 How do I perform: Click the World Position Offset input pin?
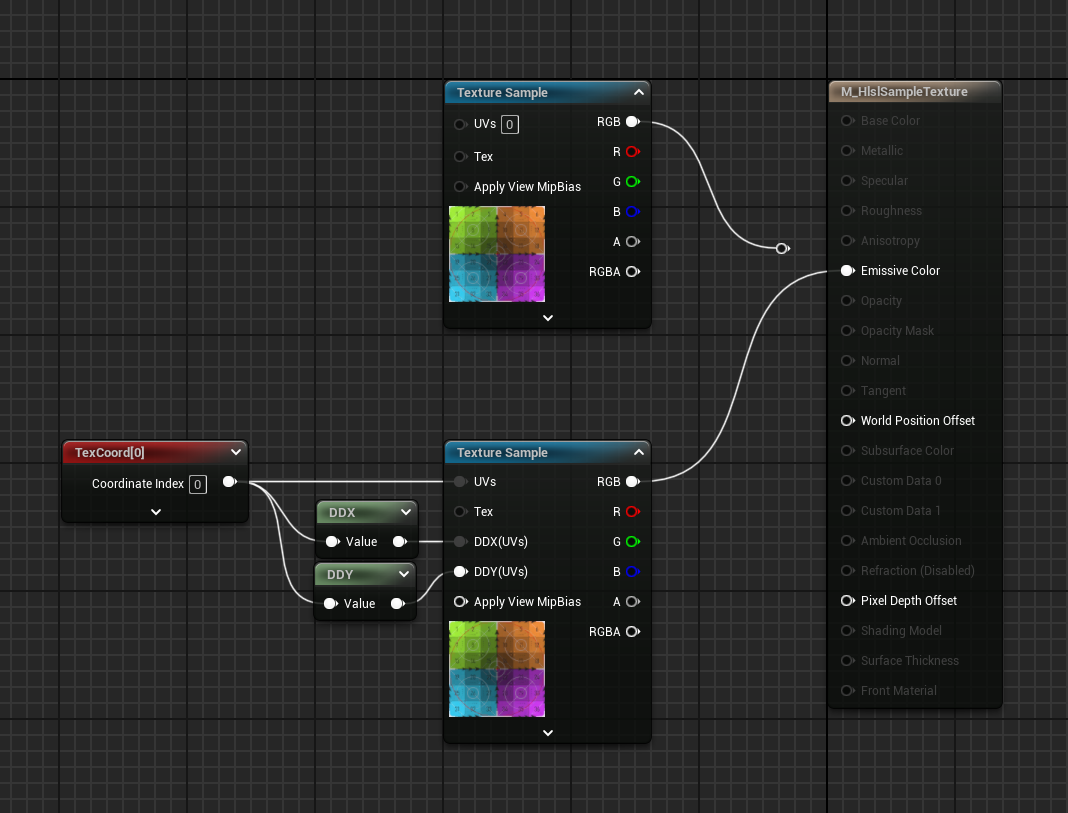847,421
